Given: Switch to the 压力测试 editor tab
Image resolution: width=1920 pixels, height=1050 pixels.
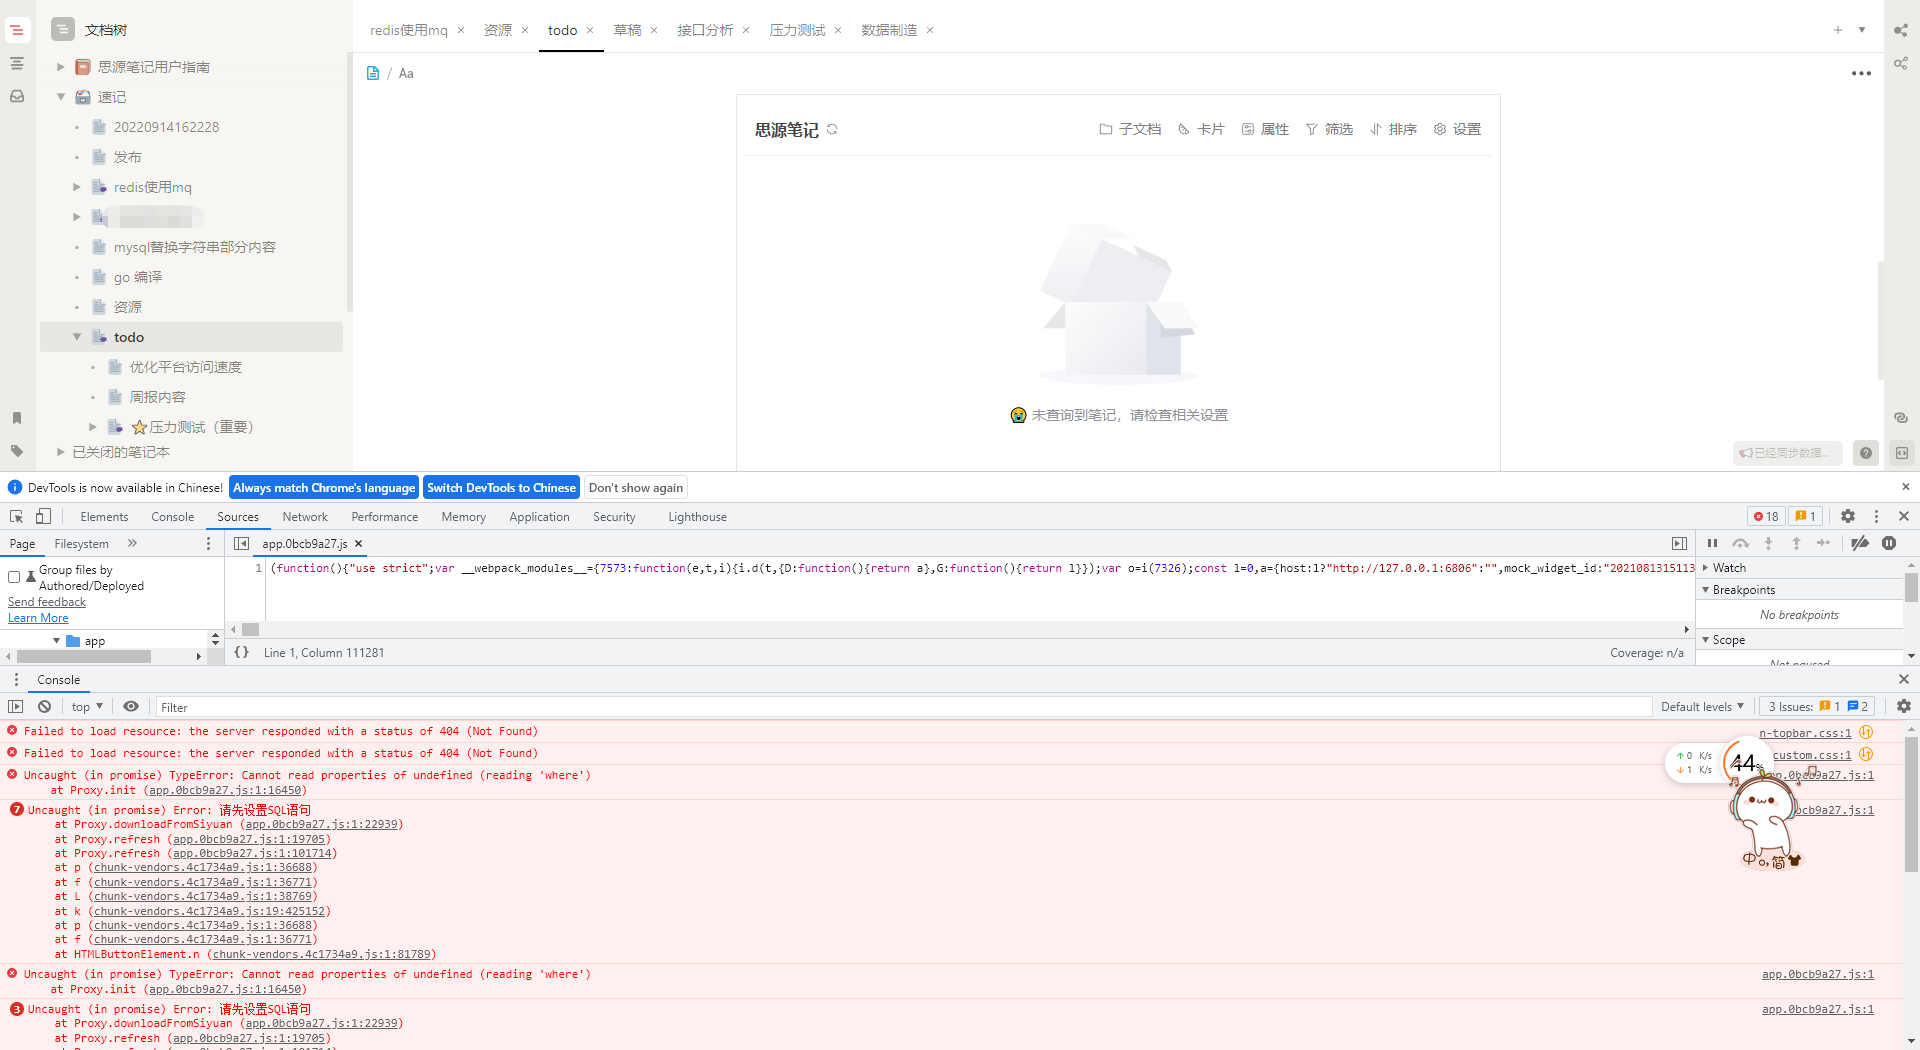Looking at the screenshot, I should pyautogui.click(x=797, y=30).
